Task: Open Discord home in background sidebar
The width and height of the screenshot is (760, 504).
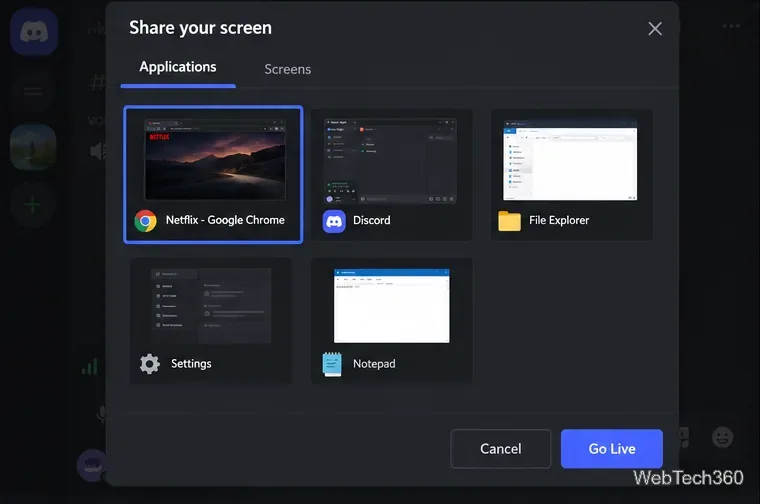Action: tap(33, 32)
